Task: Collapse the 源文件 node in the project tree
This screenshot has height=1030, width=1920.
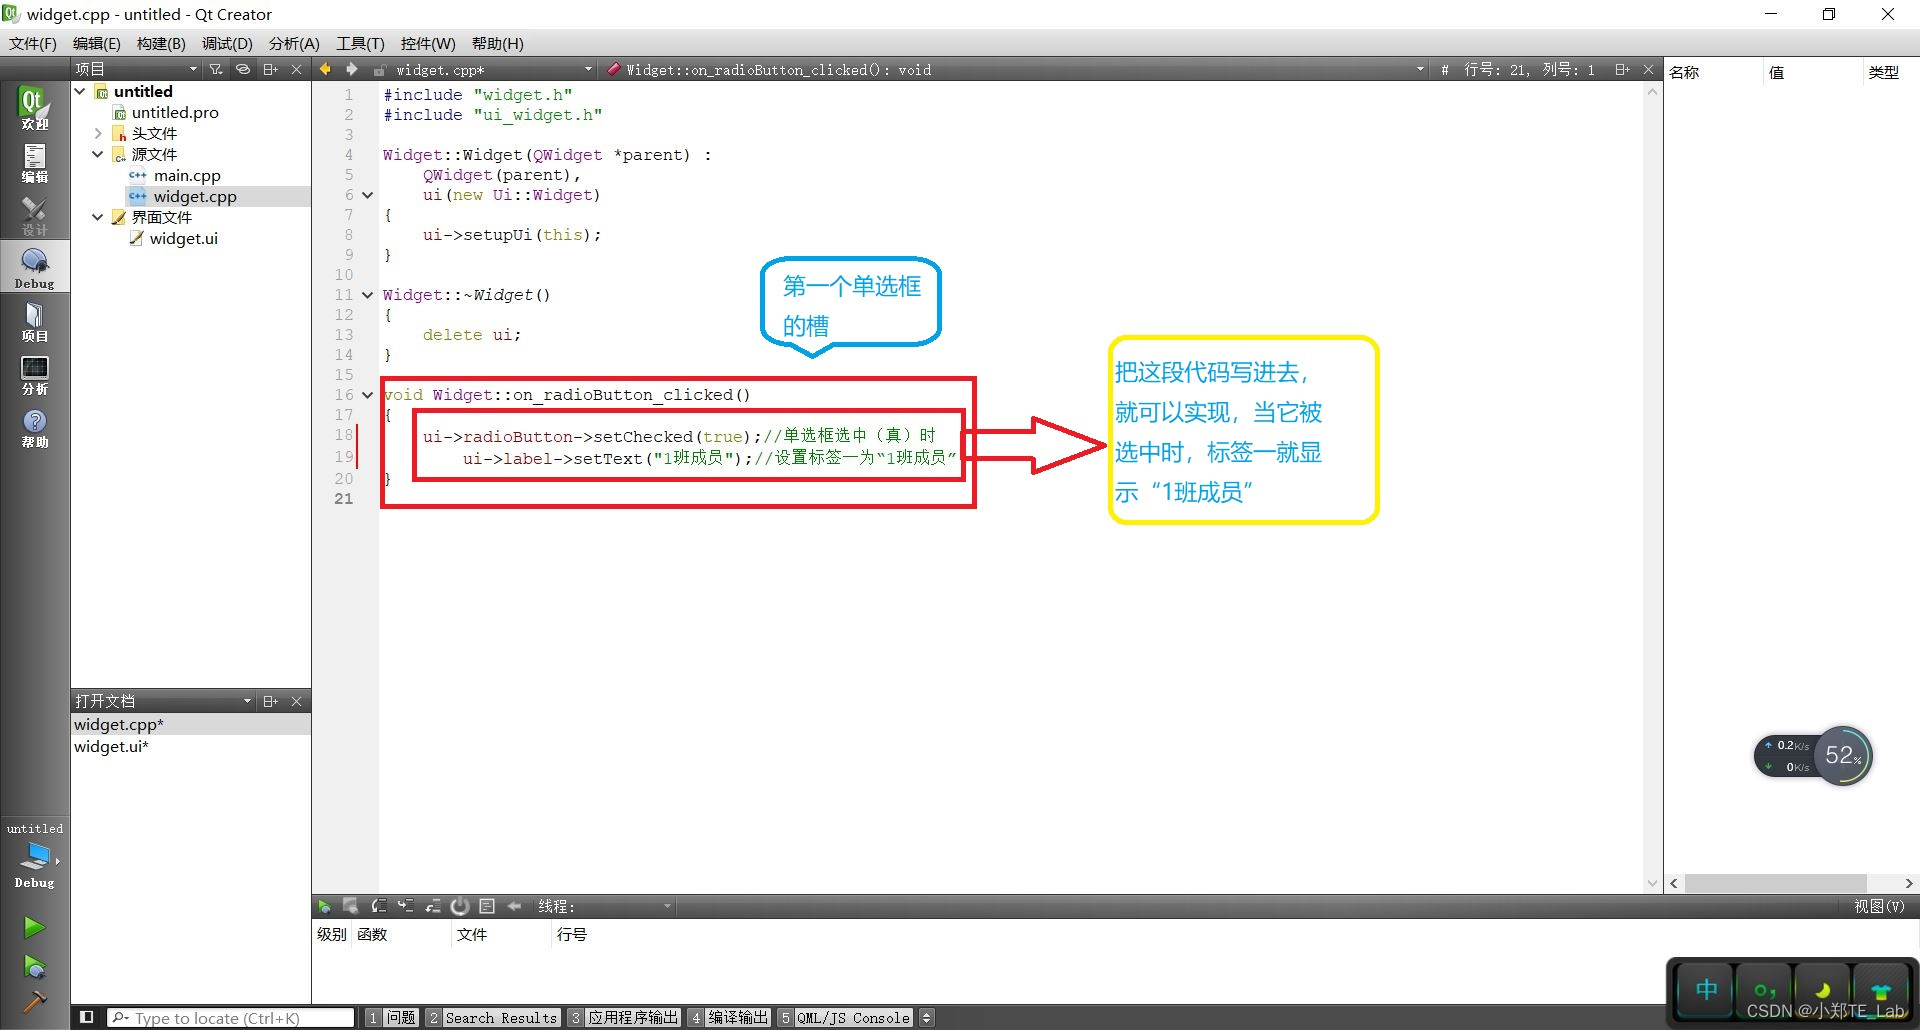Action: point(98,154)
